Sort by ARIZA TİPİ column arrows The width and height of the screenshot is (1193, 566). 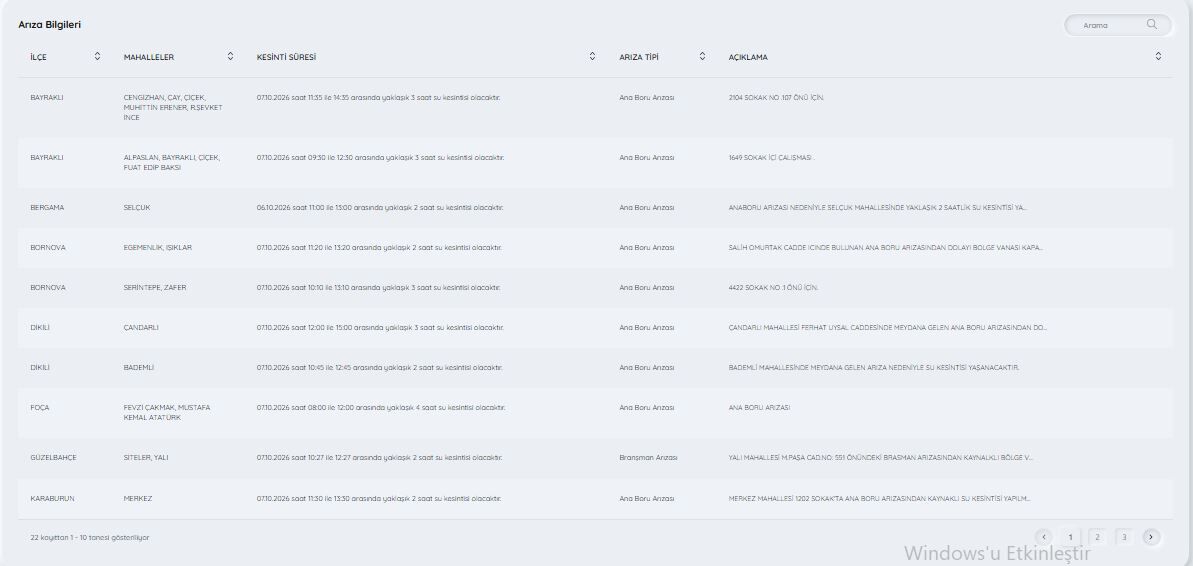(702, 56)
